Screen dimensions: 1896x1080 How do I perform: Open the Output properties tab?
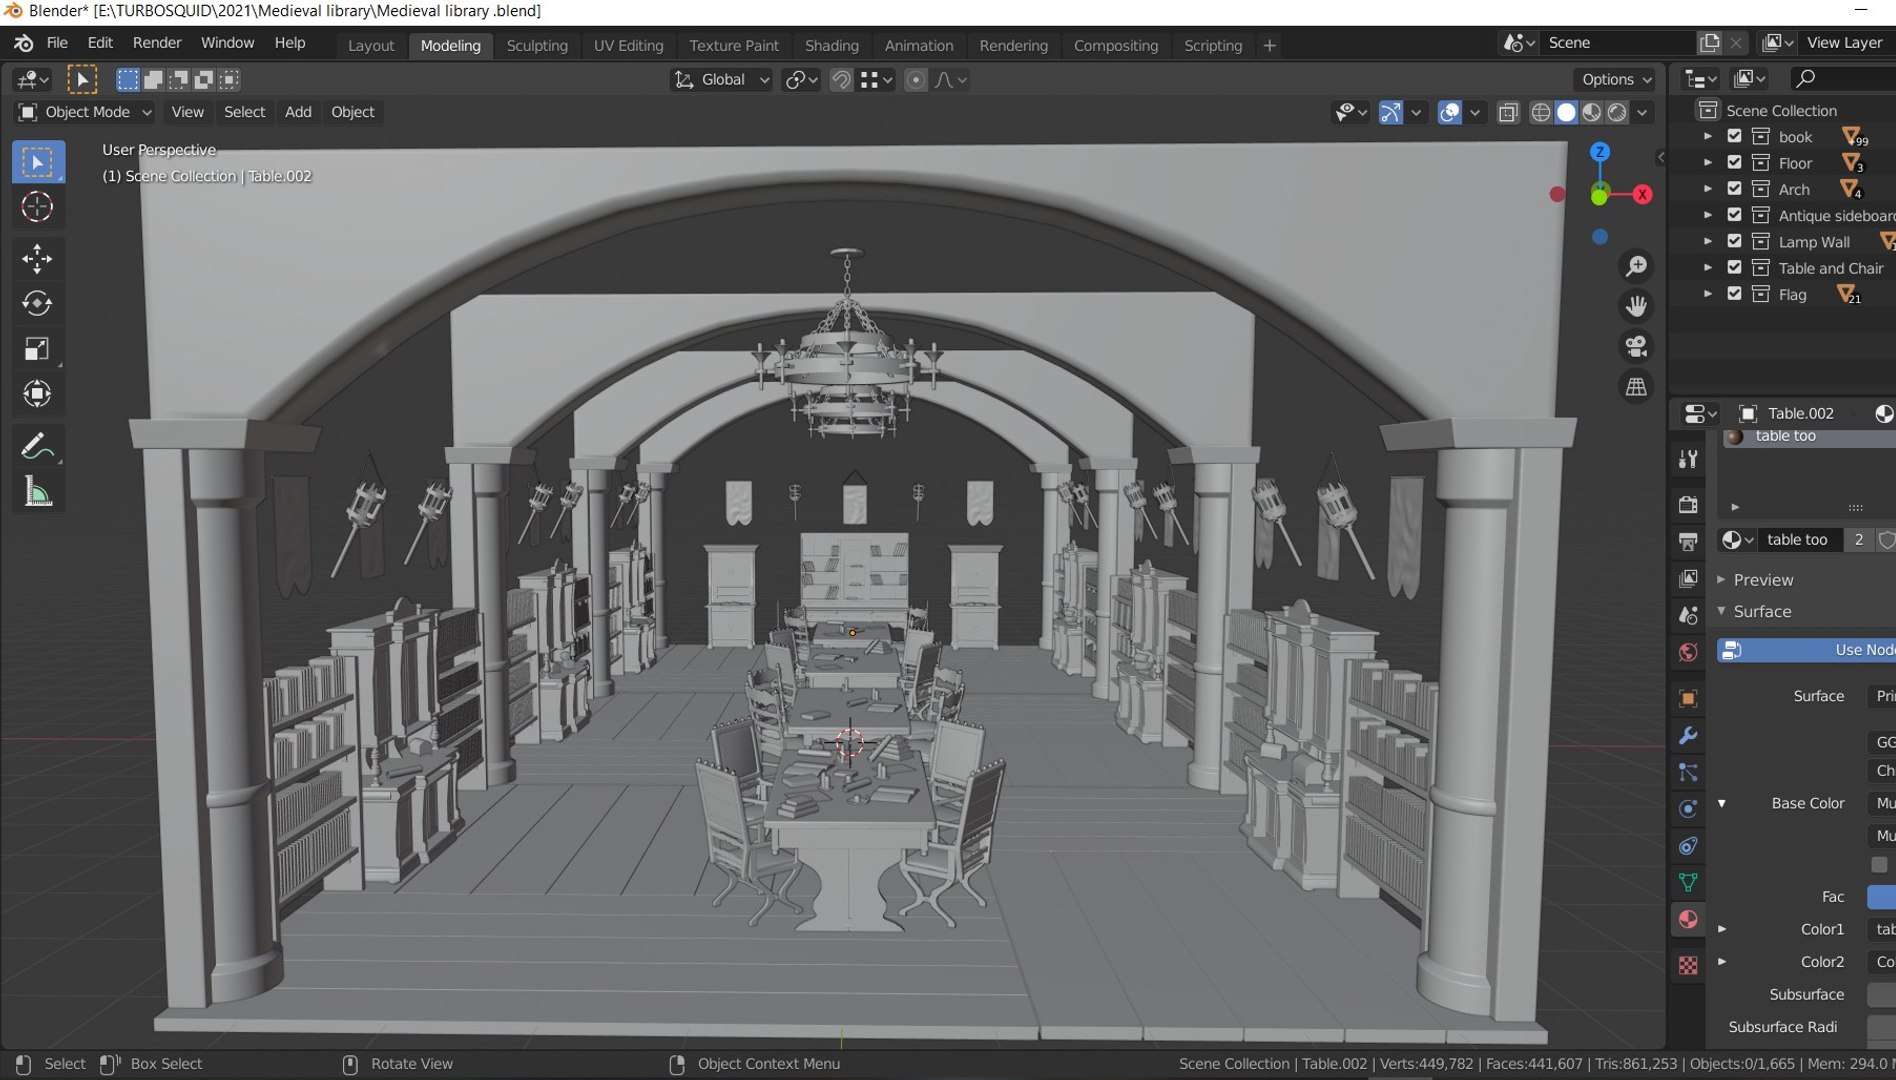click(1688, 541)
